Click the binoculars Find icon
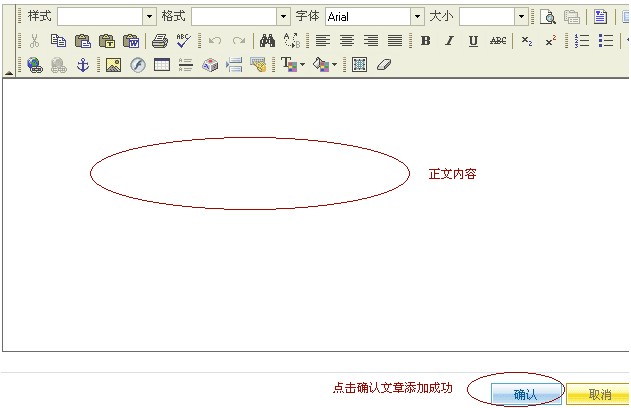The height and width of the screenshot is (408, 631). (267, 41)
